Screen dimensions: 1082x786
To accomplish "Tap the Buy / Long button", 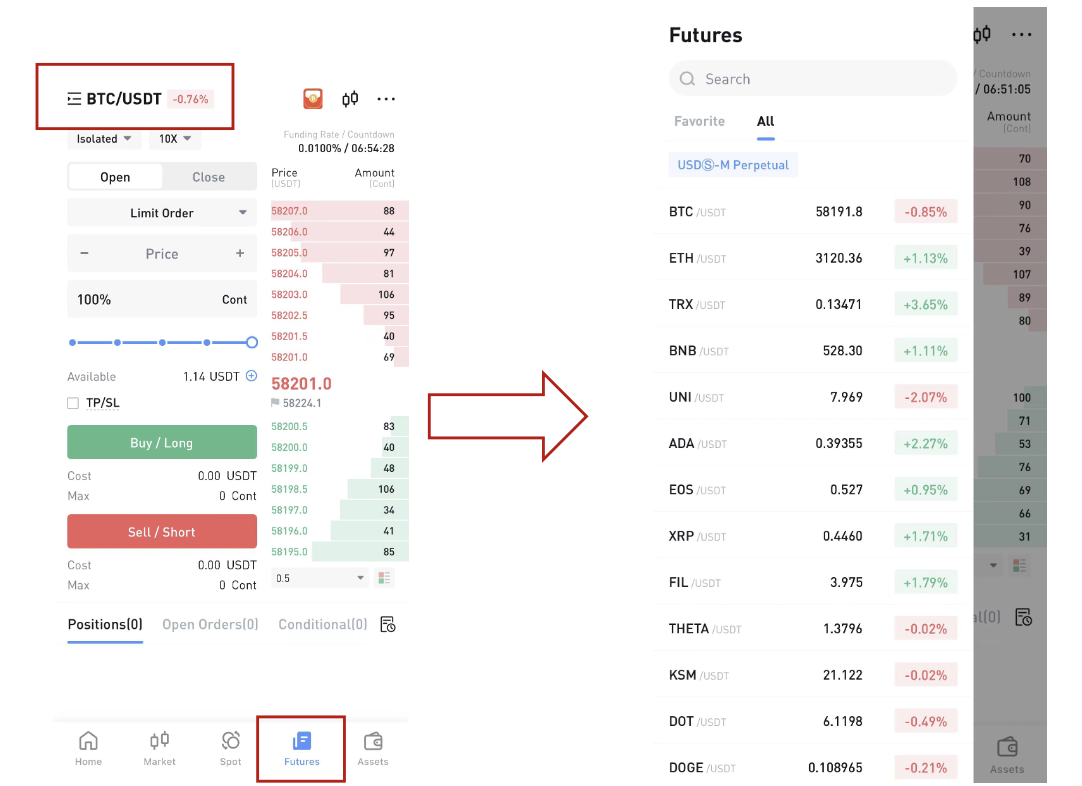I will tap(162, 442).
